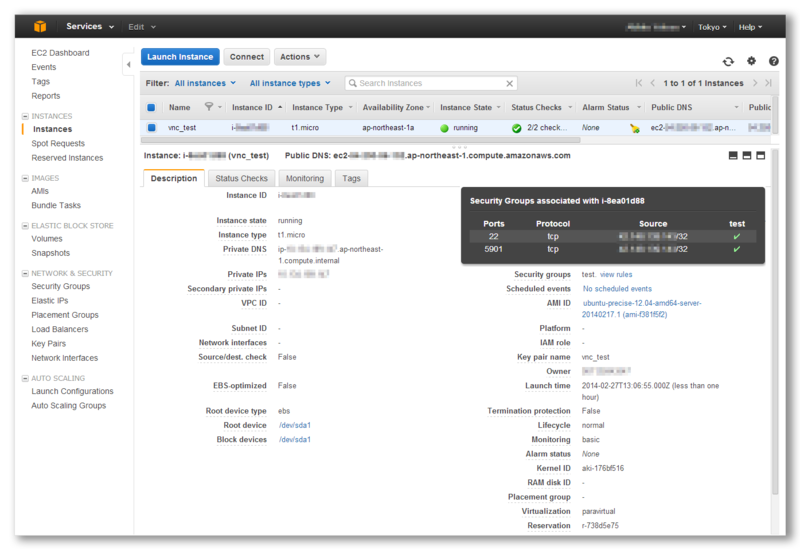Open Security Groups in sidebar
This screenshot has width=800, height=550.
61,286
